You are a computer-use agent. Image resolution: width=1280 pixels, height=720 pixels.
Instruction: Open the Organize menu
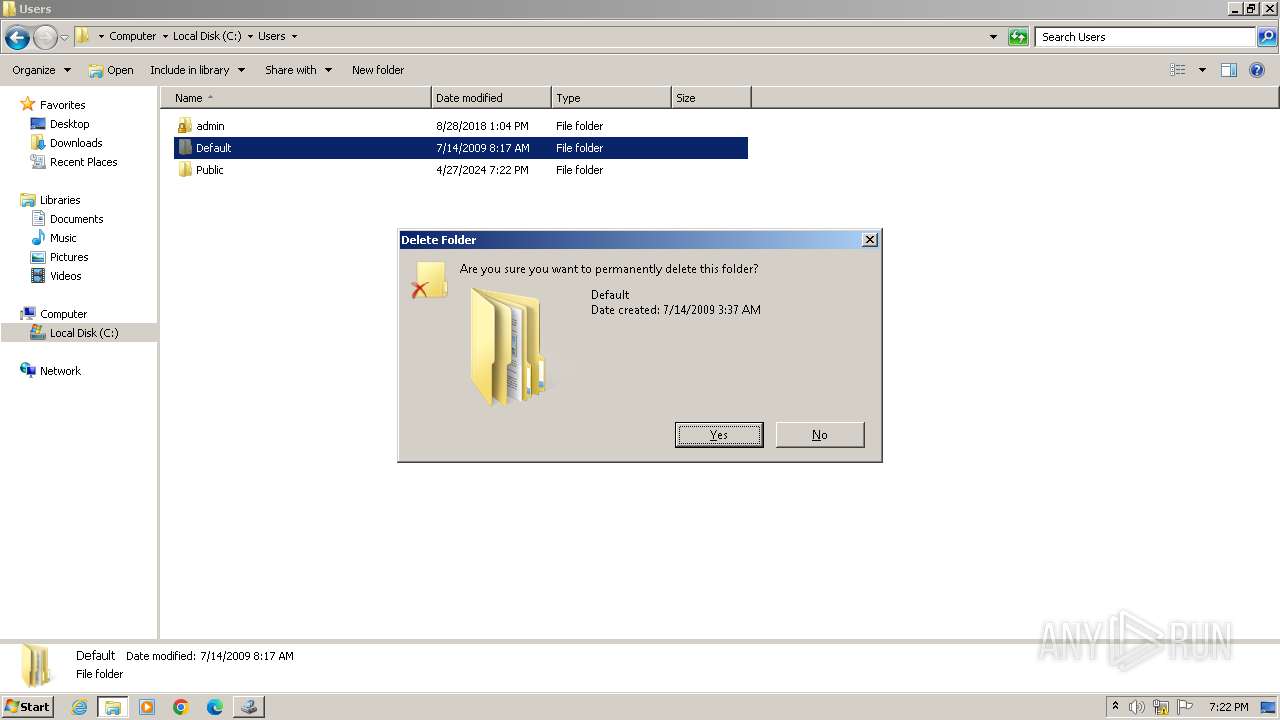(41, 70)
